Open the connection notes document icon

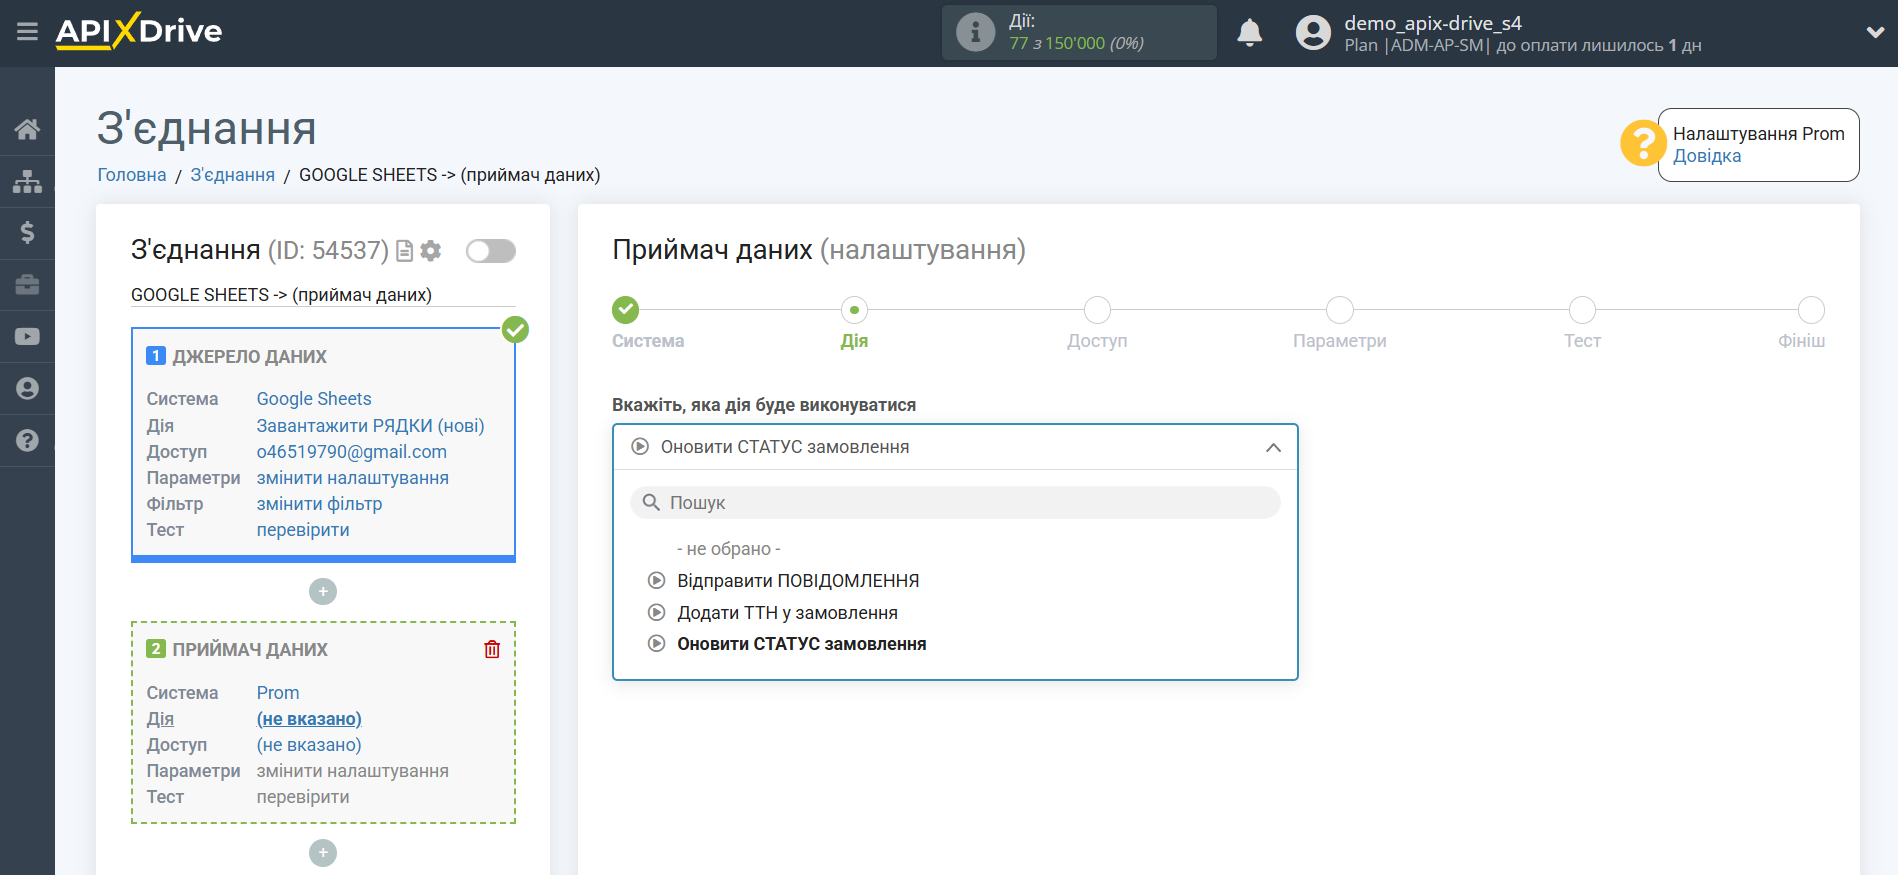click(x=404, y=251)
